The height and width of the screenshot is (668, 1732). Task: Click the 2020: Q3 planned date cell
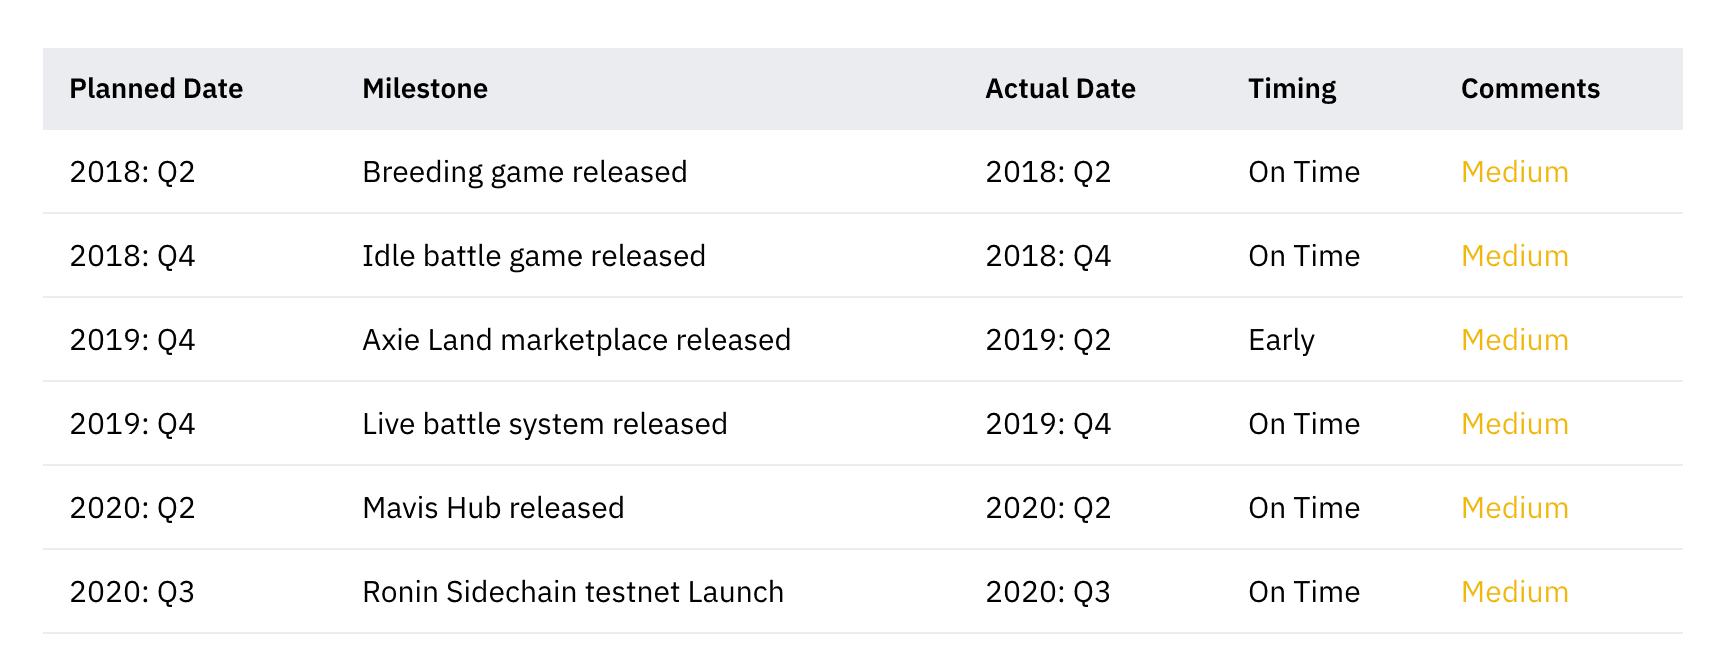click(x=132, y=592)
